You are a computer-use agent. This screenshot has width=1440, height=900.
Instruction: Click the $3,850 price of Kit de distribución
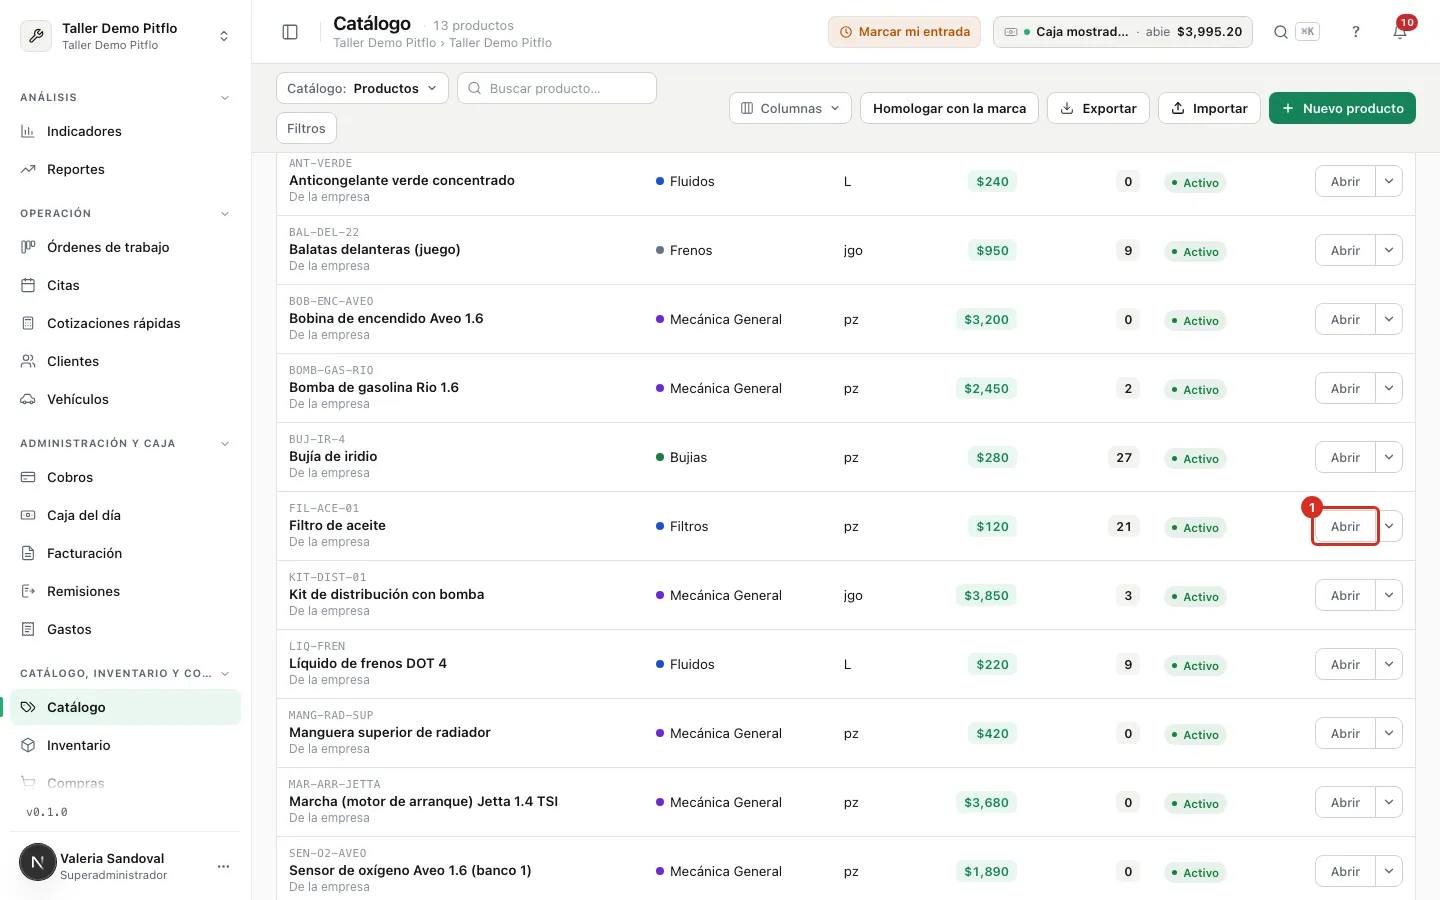point(986,595)
